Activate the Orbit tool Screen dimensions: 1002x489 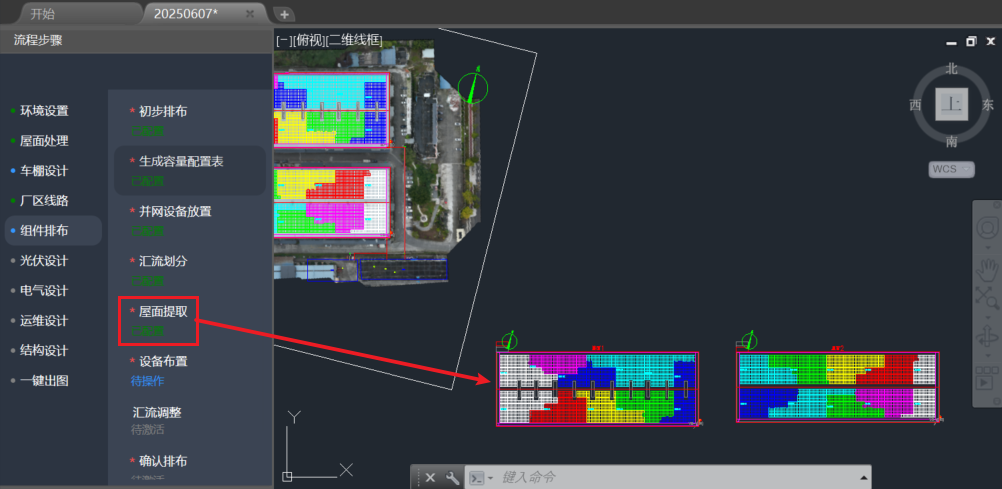pyautogui.click(x=988, y=335)
